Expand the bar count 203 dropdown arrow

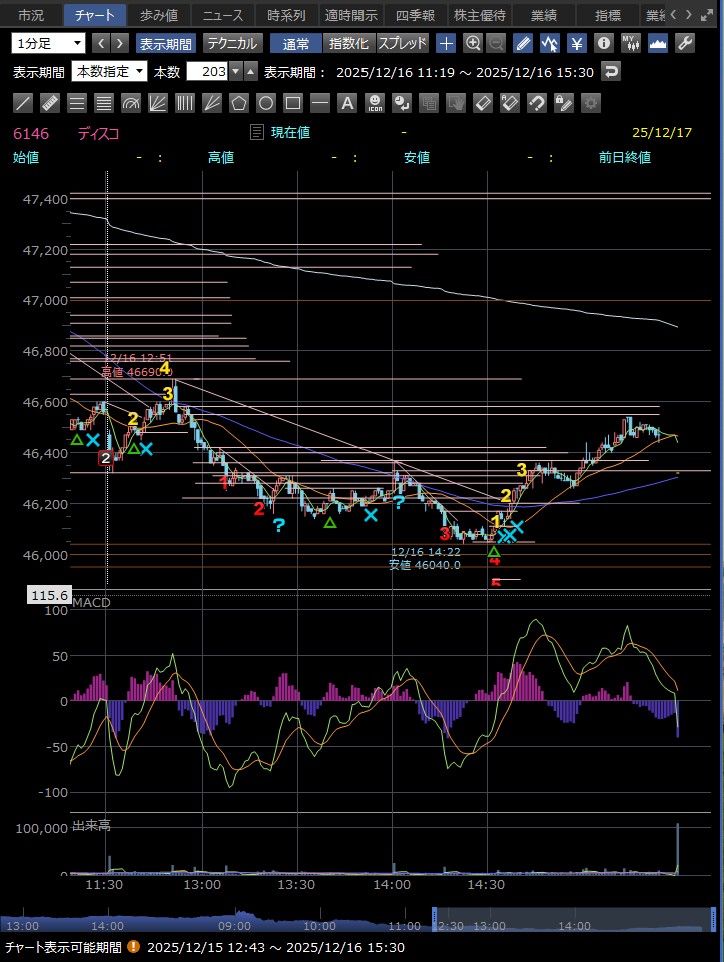(x=235, y=72)
